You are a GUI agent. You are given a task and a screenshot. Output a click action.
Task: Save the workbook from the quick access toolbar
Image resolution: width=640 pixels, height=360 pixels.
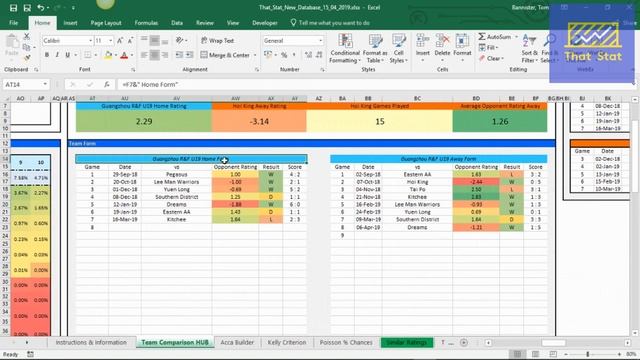click(13, 8)
